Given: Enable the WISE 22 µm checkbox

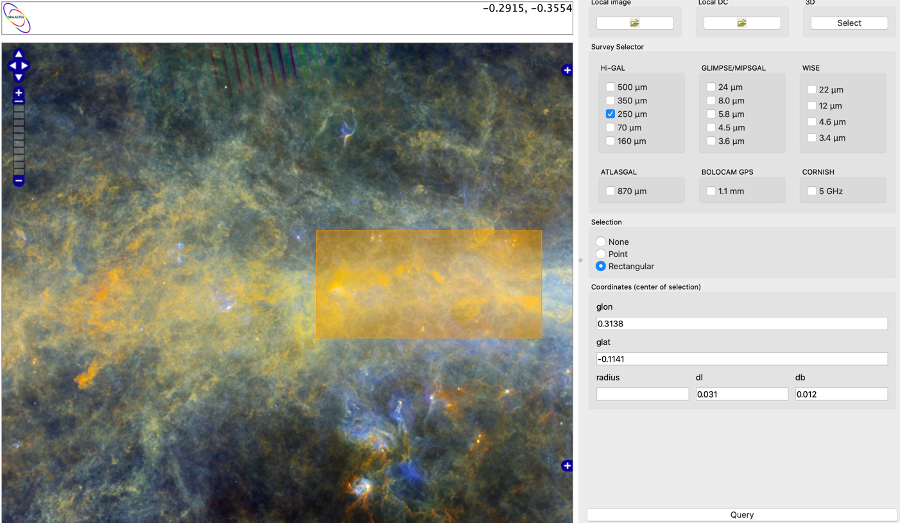Looking at the screenshot, I should [812, 90].
